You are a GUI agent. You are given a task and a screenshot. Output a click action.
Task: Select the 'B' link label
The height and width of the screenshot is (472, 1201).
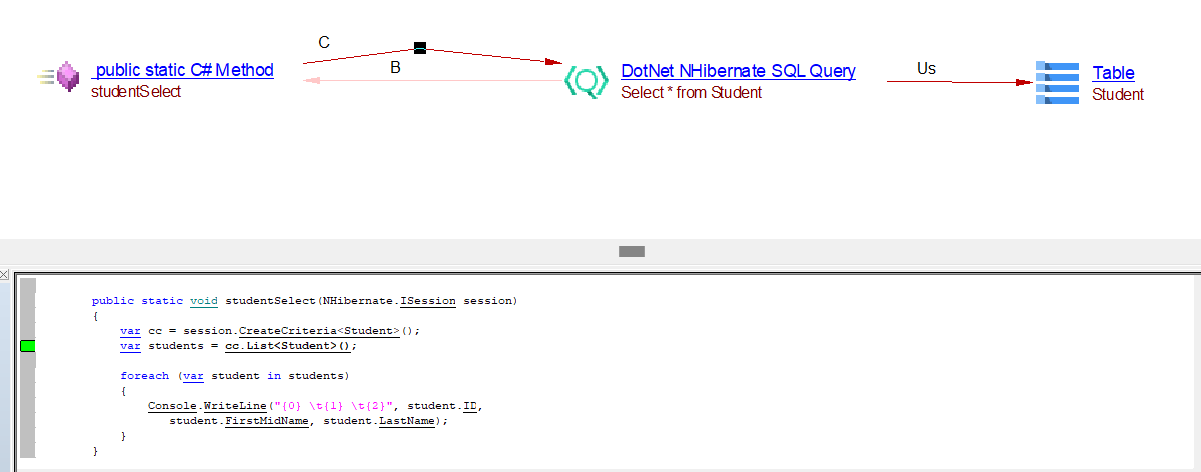[395, 68]
